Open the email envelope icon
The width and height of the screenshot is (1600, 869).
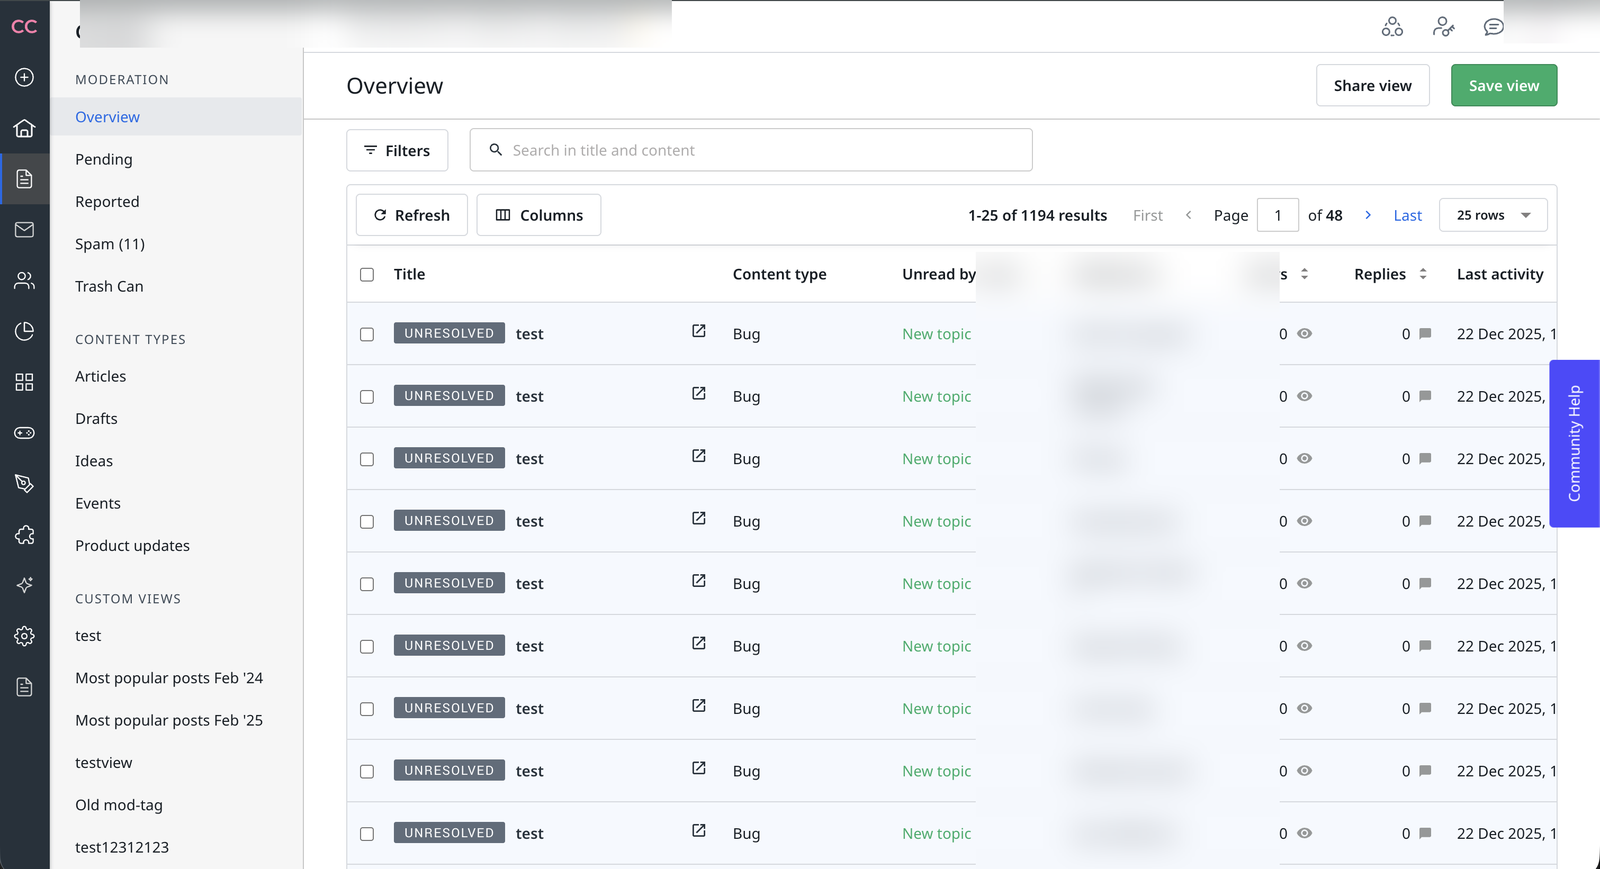click(x=24, y=230)
